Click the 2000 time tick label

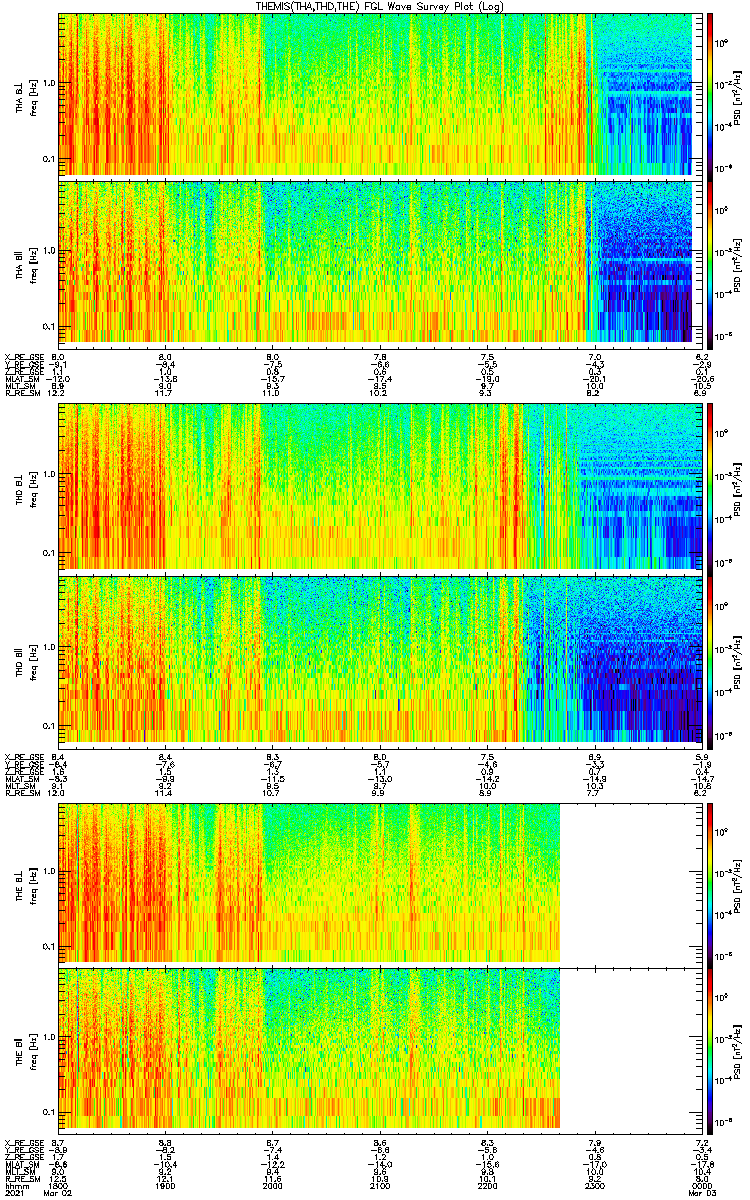point(272,1185)
